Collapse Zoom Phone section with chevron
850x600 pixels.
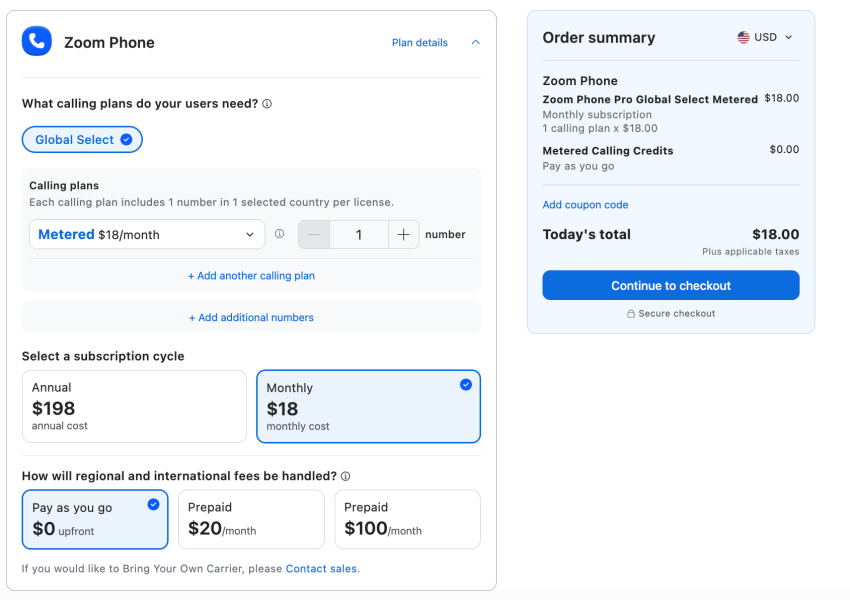pos(475,42)
